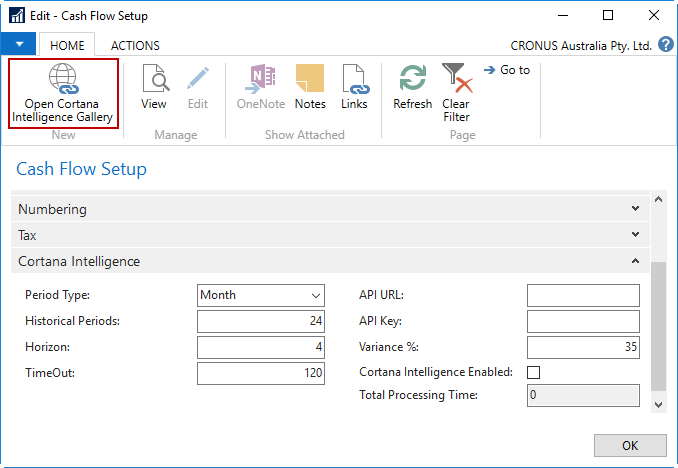Switch to the ACTIONS tab
The width and height of the screenshot is (678, 468).
[x=135, y=45]
